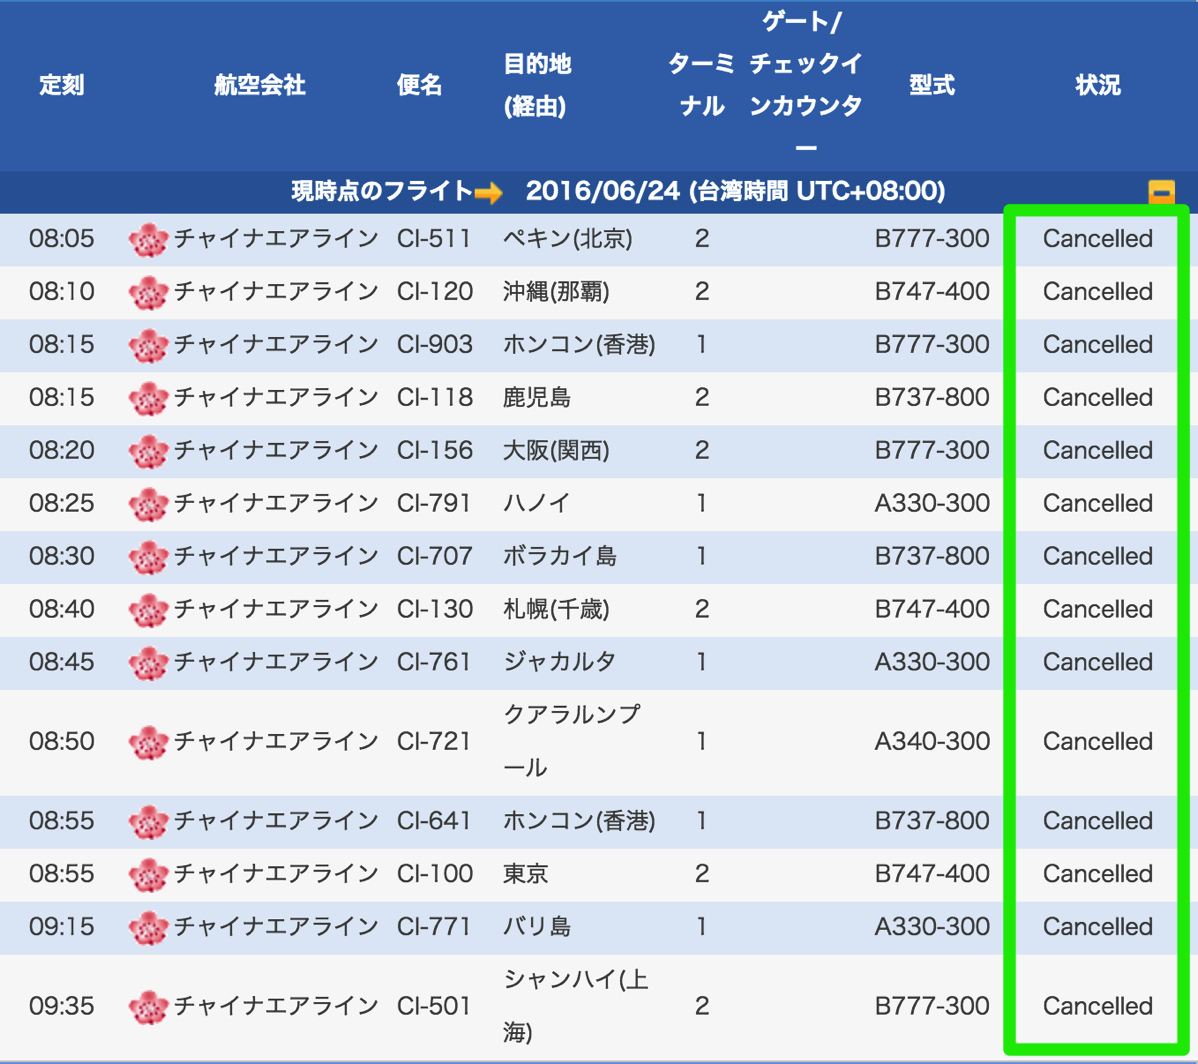This screenshot has width=1198, height=1064.
Task: Click the China Airlines logo for flight CI-511
Action: 148,239
